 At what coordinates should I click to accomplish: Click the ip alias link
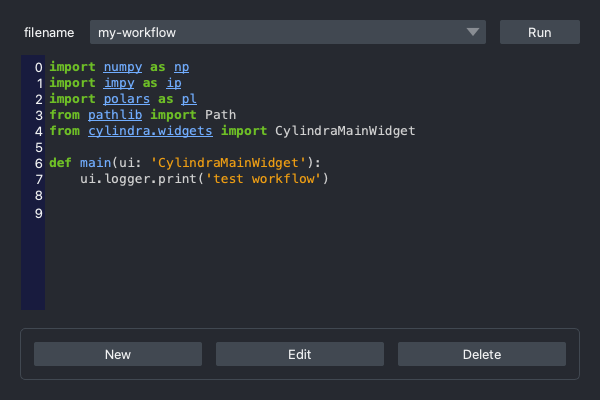(174, 83)
